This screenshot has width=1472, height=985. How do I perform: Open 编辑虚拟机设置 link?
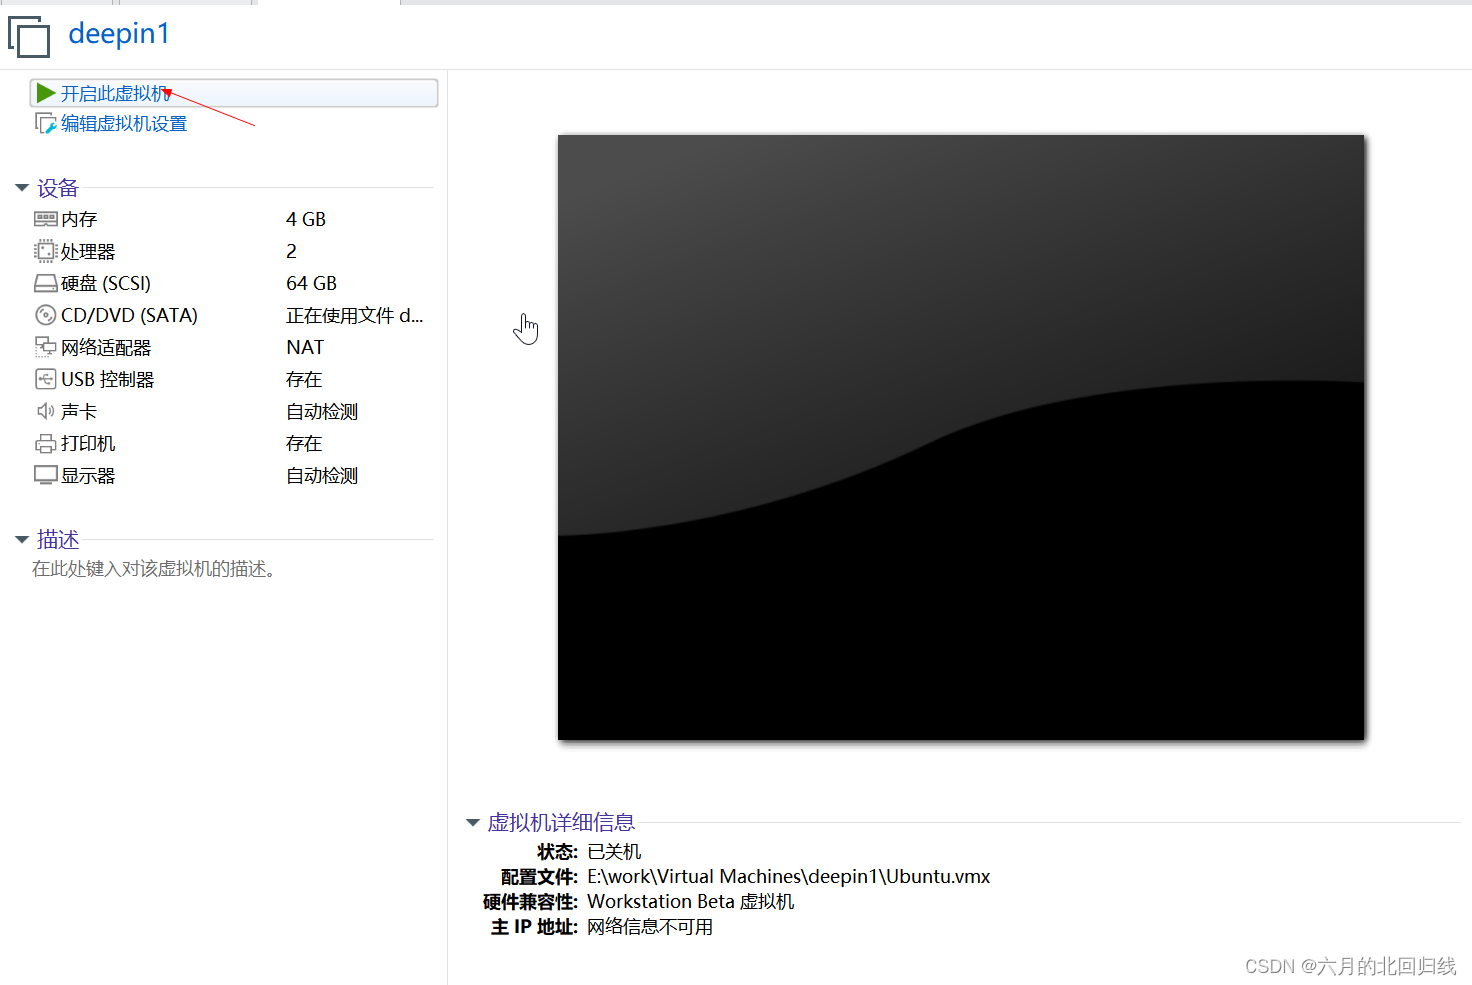coord(124,124)
